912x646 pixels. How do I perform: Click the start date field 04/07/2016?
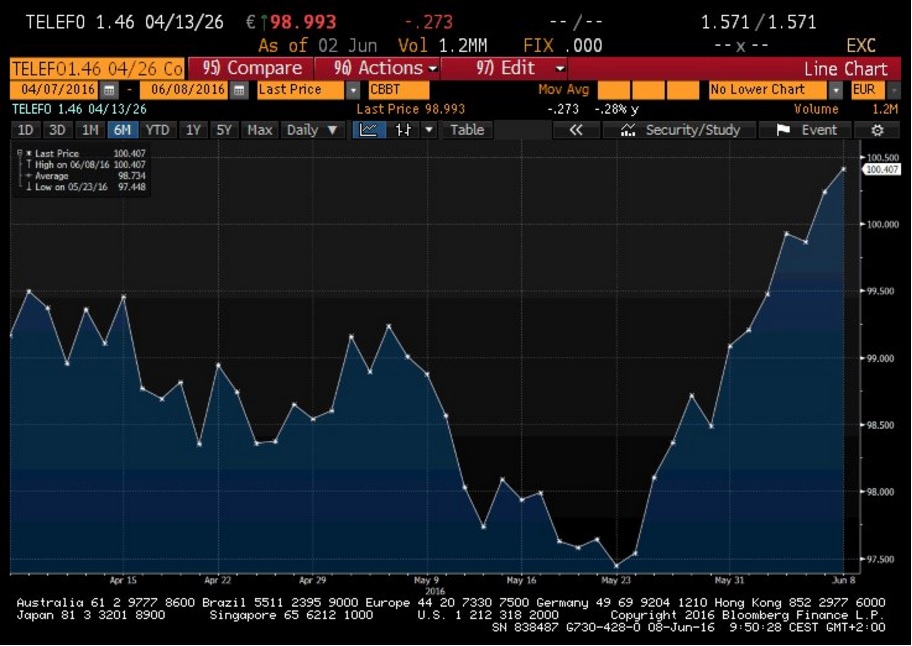click(56, 90)
